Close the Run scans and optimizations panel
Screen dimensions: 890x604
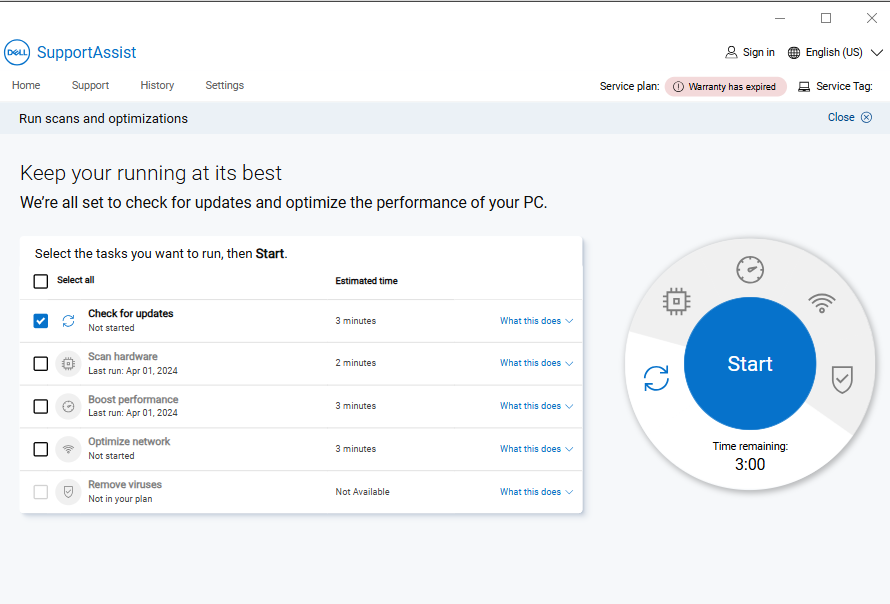click(x=849, y=117)
